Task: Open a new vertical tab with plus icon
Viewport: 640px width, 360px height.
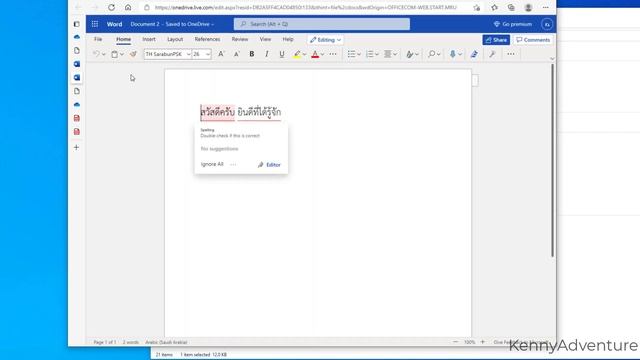Action: coord(76,147)
